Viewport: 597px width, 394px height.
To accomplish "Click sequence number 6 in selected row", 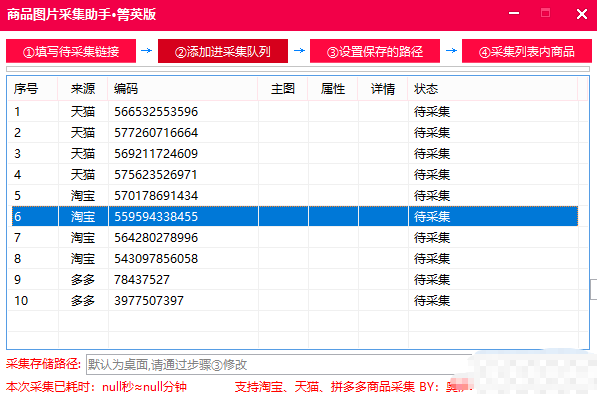I will (18, 217).
